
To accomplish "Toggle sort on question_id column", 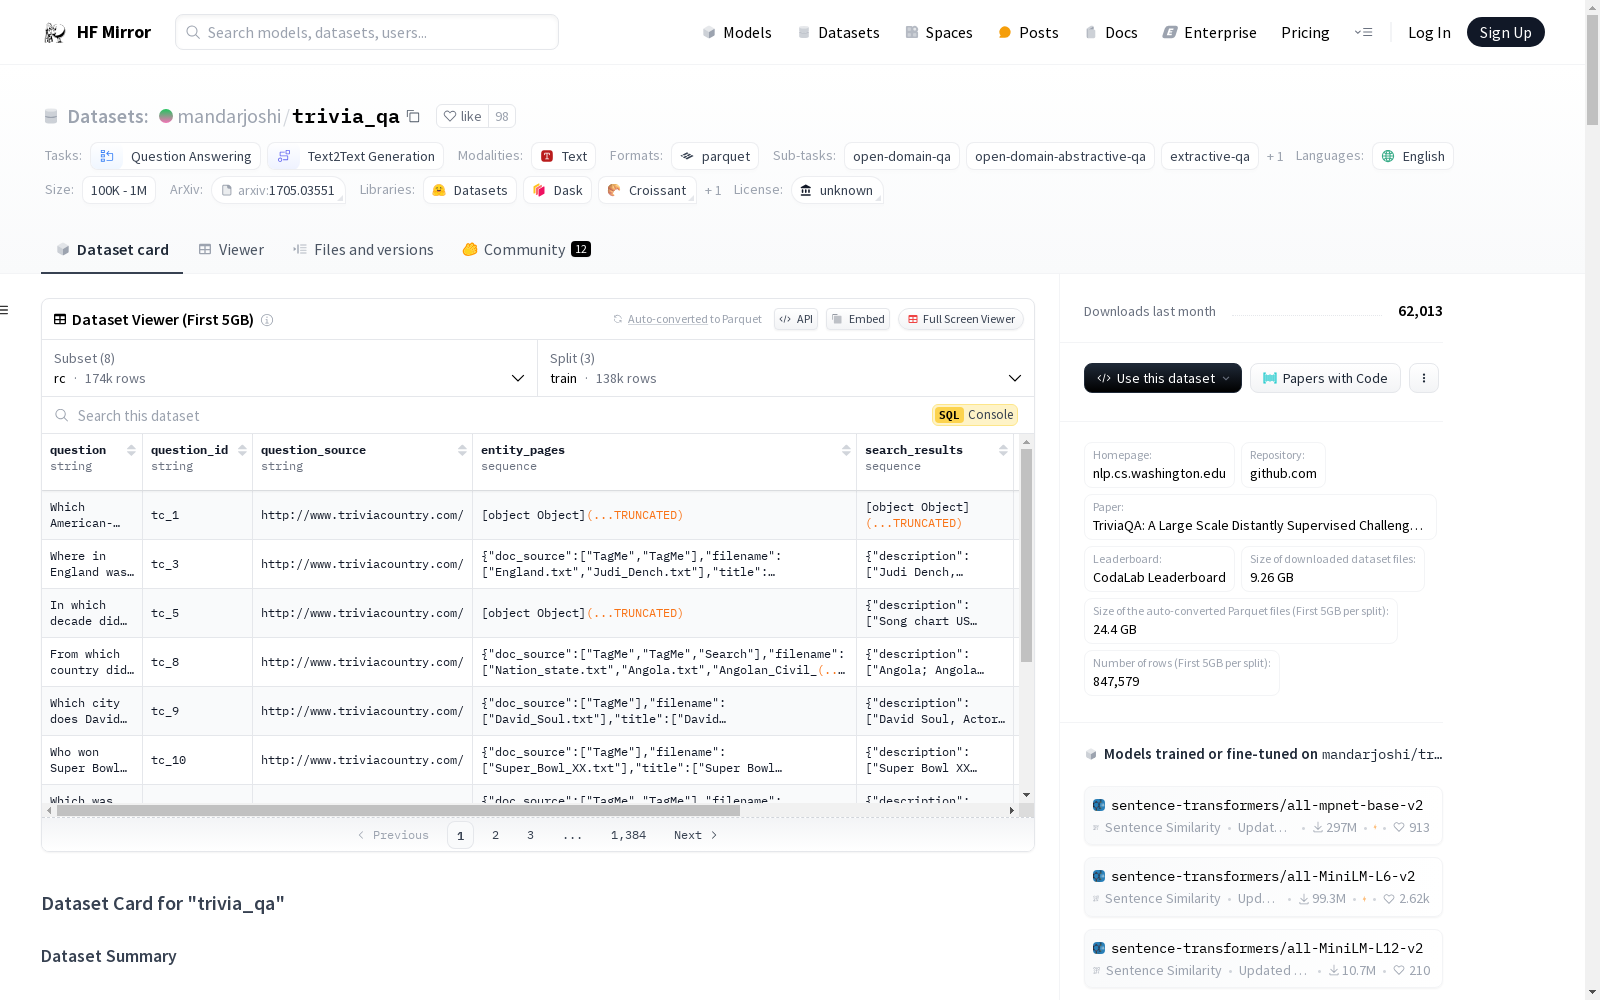I will 242,451.
